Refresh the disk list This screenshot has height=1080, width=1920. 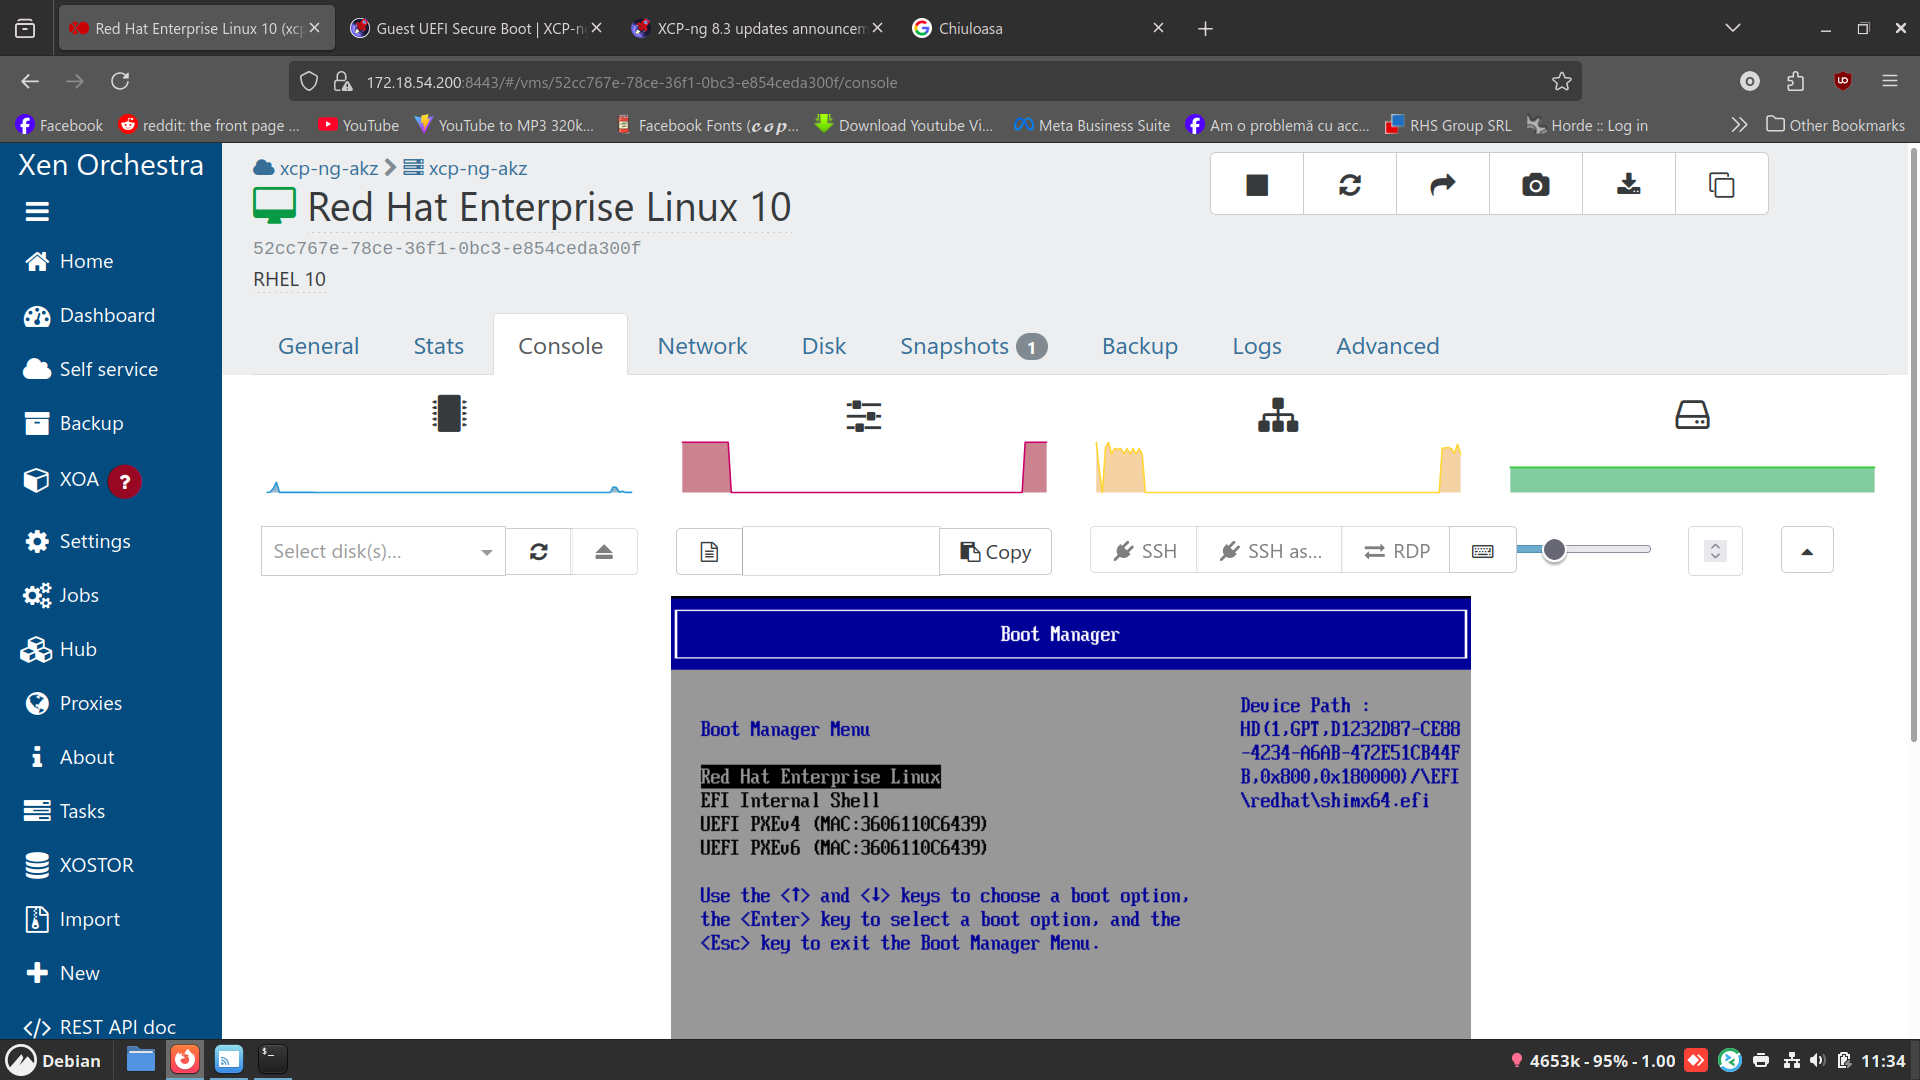coord(538,551)
